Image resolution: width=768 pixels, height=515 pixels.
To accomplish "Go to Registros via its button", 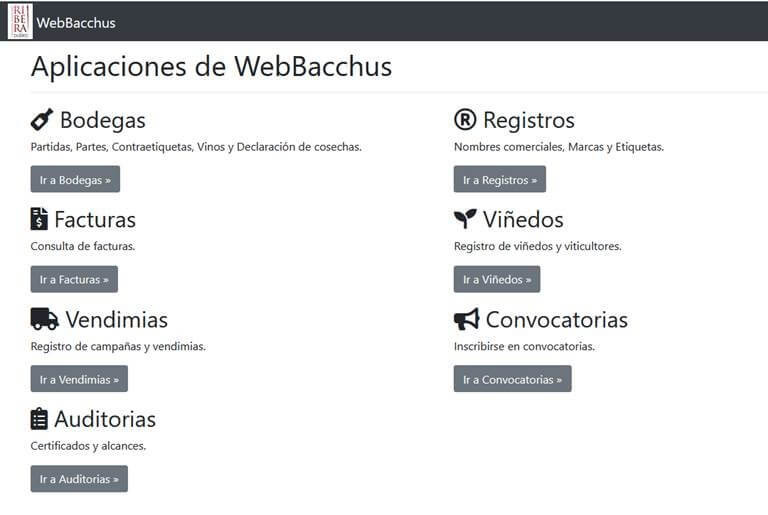I will [500, 179].
